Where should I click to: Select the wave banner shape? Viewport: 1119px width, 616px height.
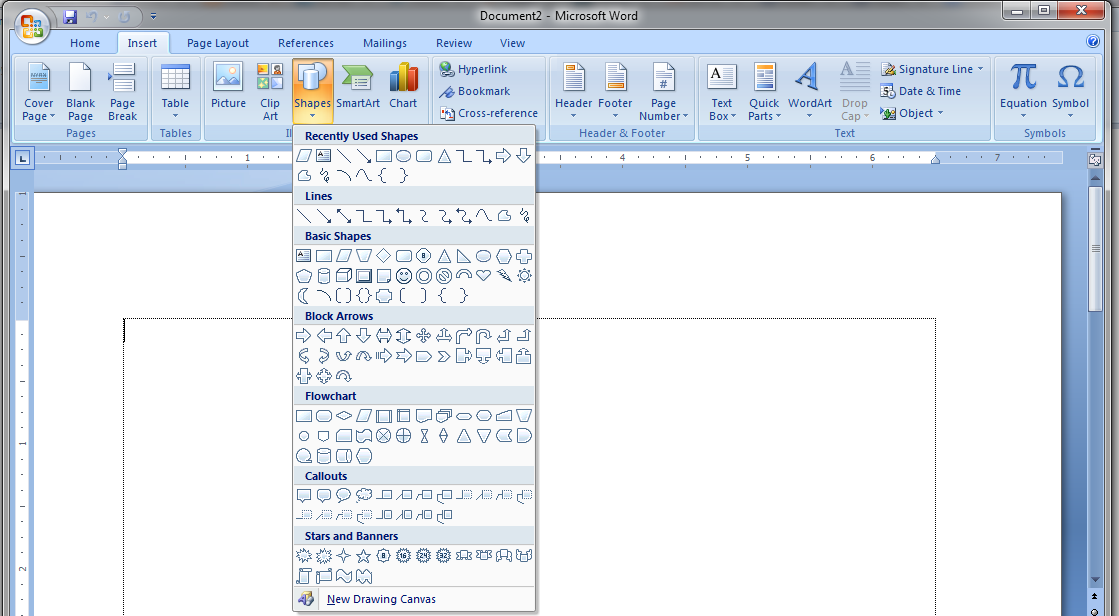coord(344,575)
